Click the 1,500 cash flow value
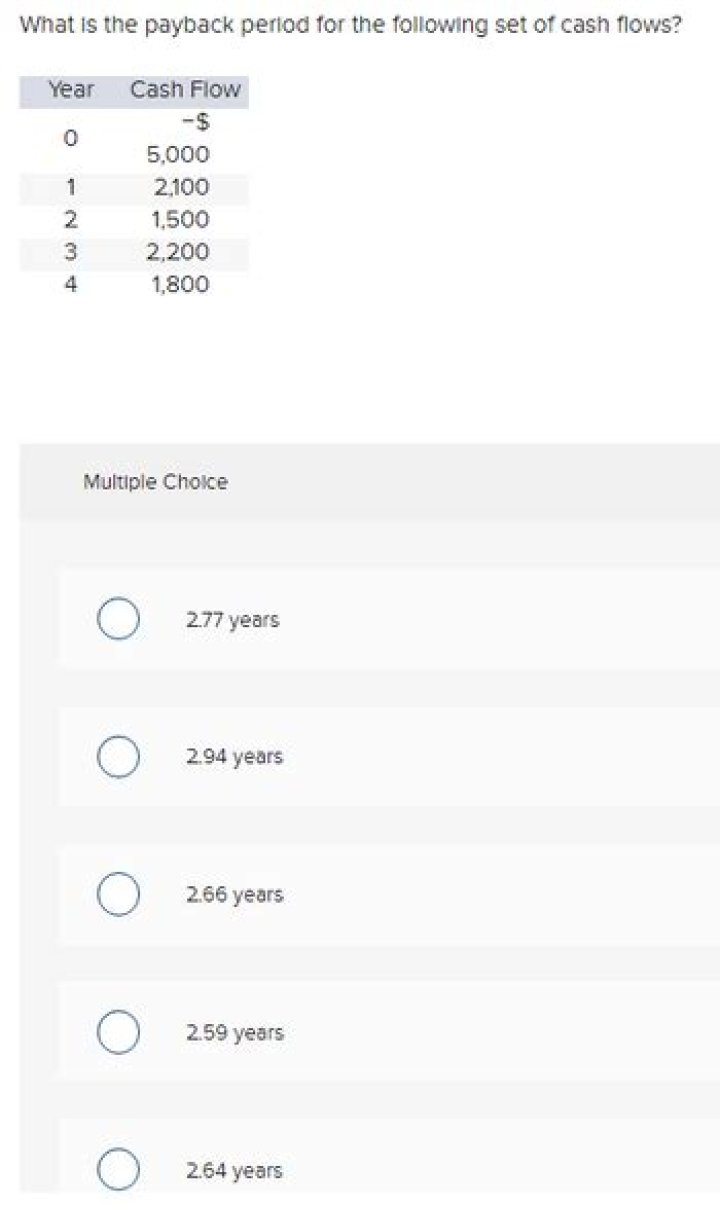Screen dimensions: 720x1205 coord(180,219)
